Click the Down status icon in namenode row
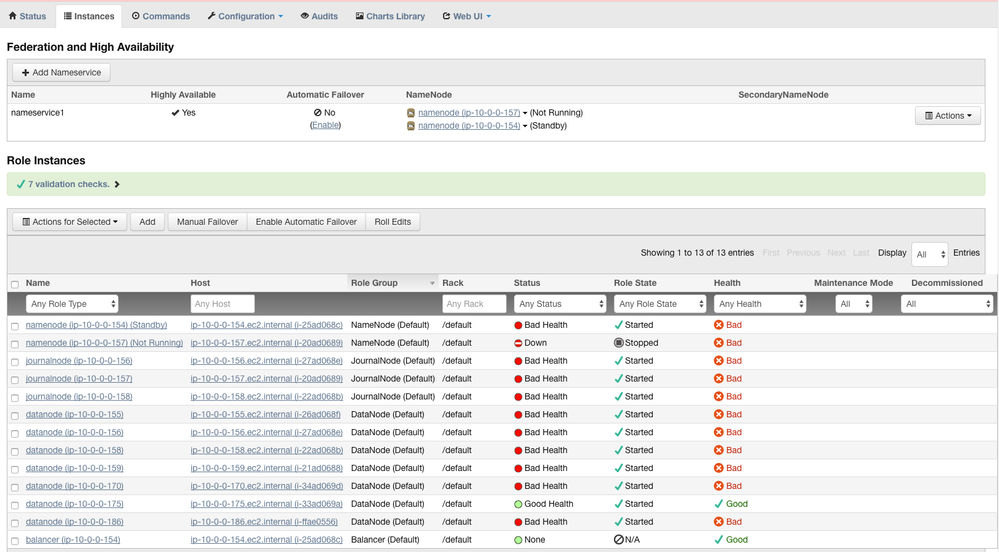This screenshot has width=999, height=552. tap(518, 343)
